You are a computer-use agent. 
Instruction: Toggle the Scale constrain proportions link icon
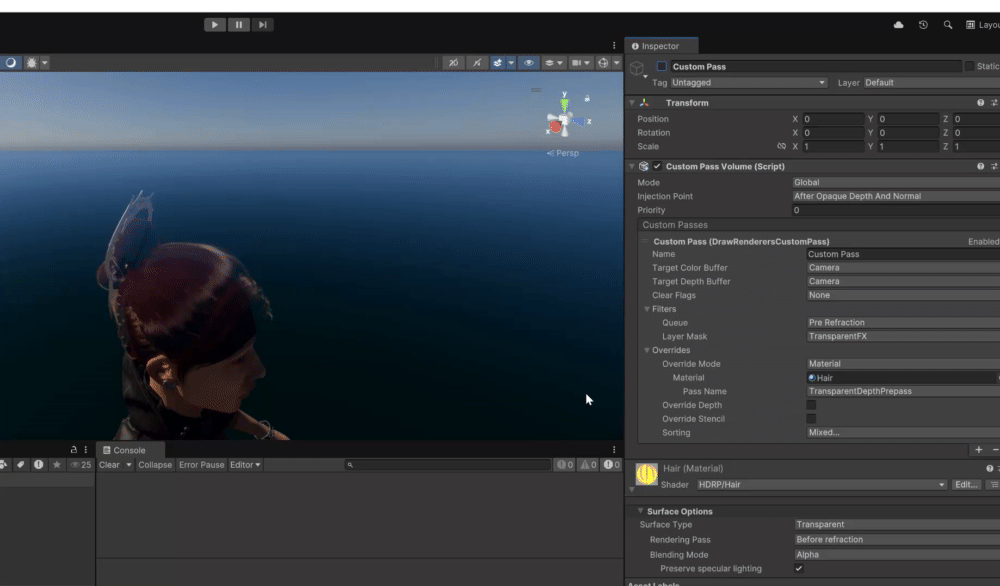tap(781, 147)
